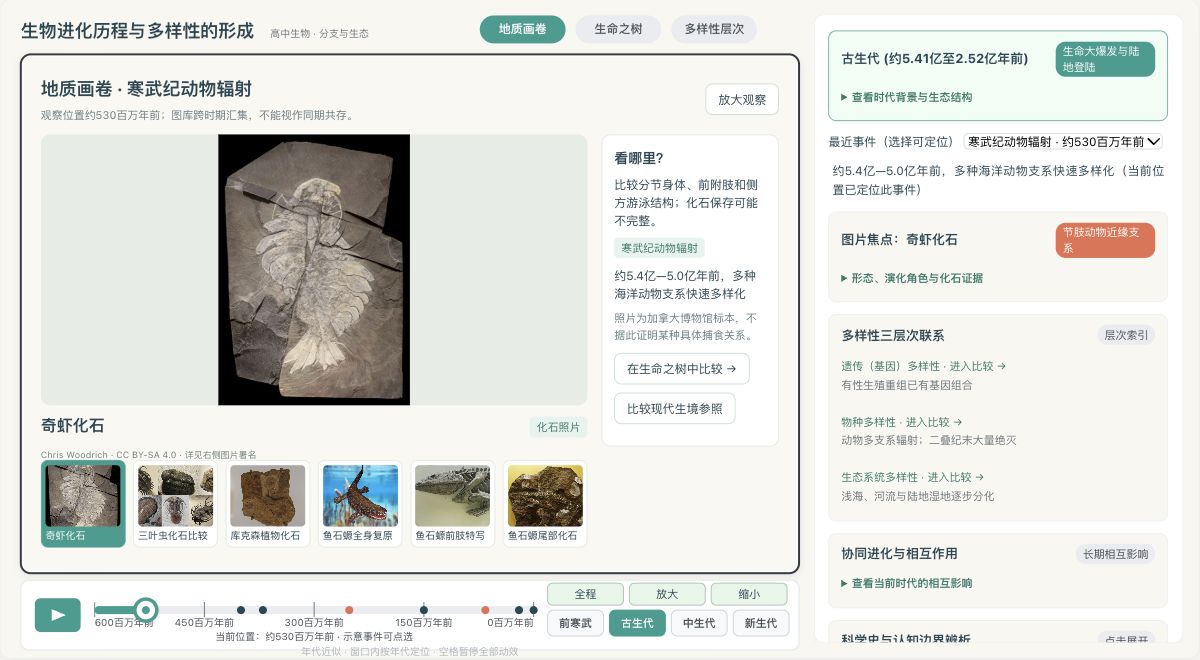Switch to the 地质画卷 tab
This screenshot has width=1200, height=660.
click(522, 29)
